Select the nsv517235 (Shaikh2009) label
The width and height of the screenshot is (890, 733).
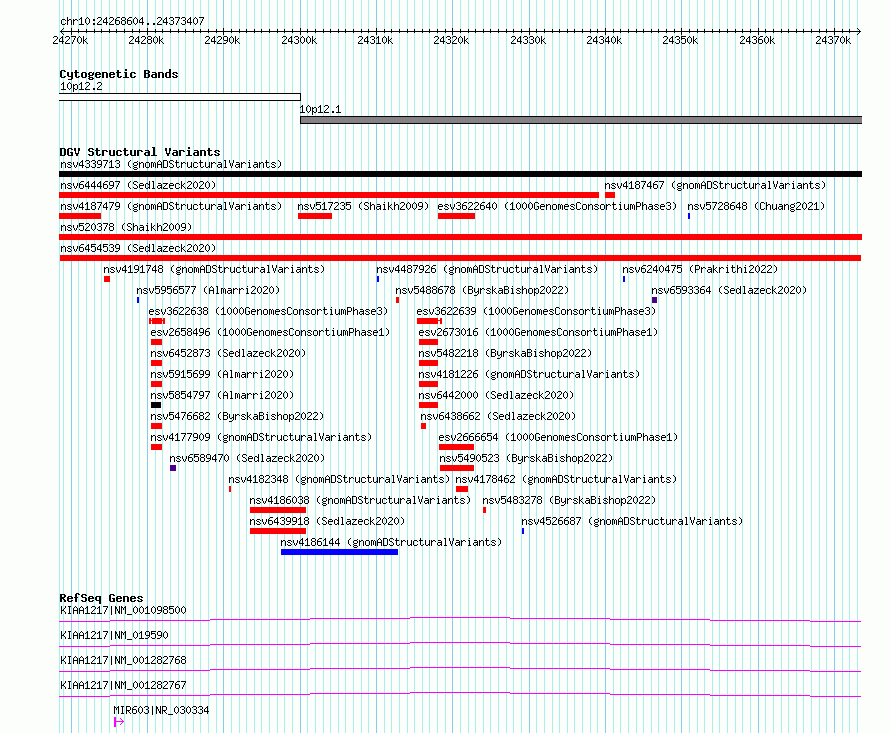click(363, 206)
